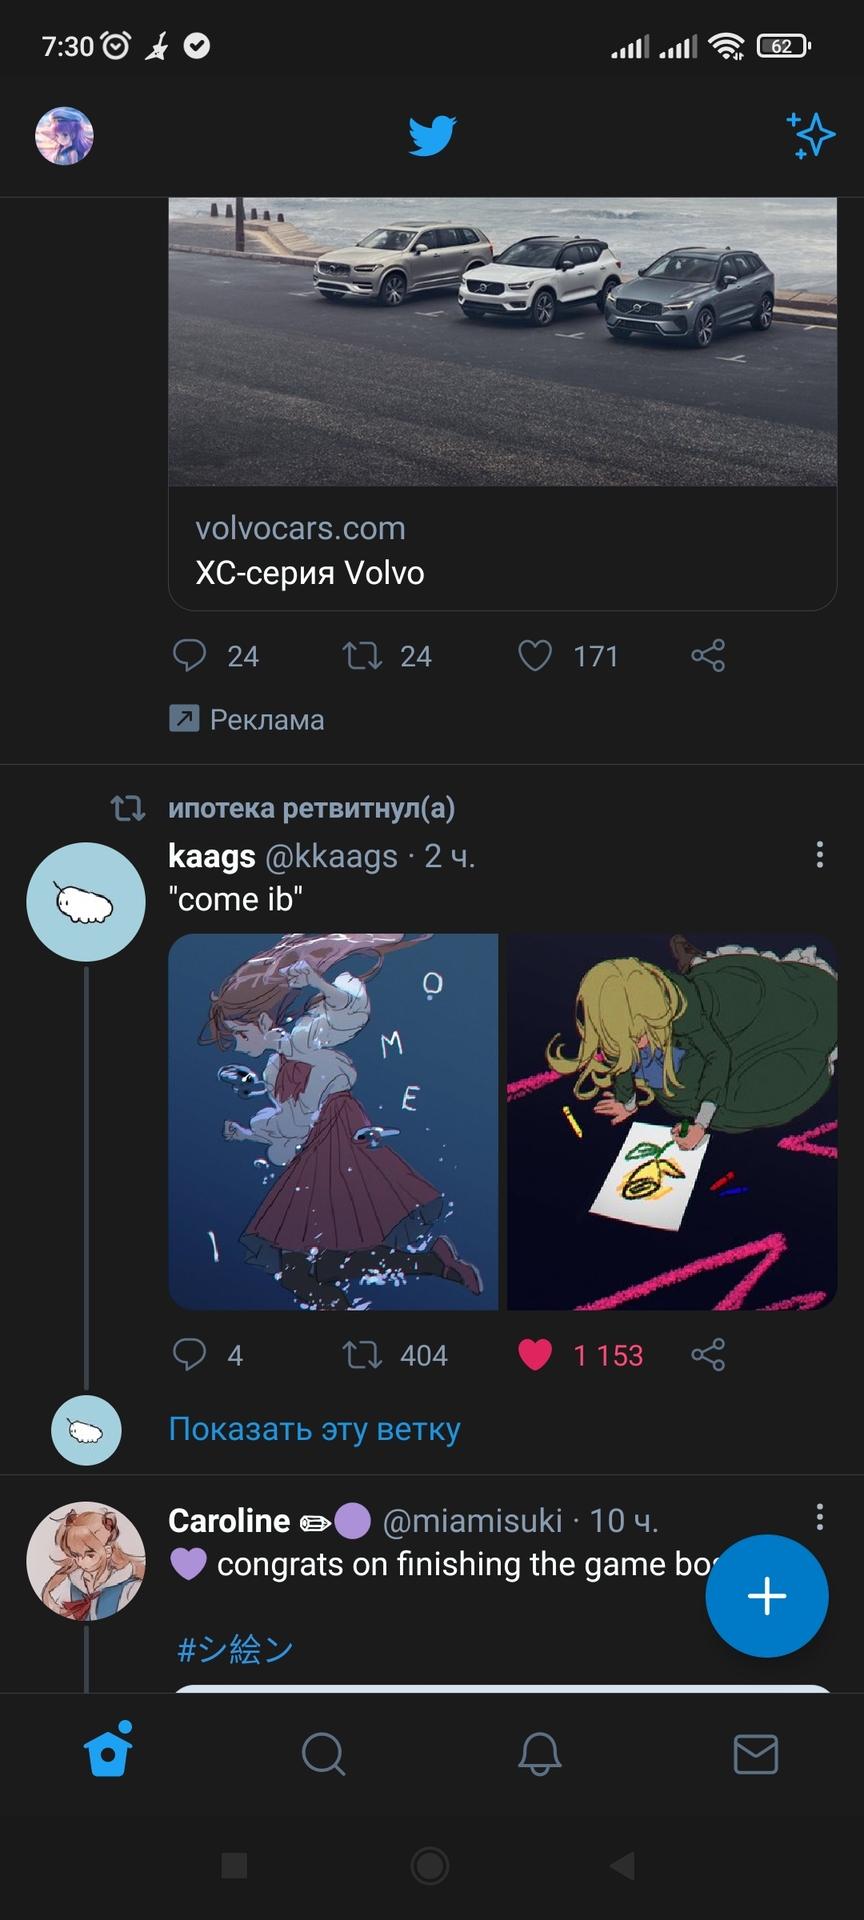This screenshot has height=1920, width=864.
Task: Open the kaags tweet overflow menu
Action: [x=820, y=854]
